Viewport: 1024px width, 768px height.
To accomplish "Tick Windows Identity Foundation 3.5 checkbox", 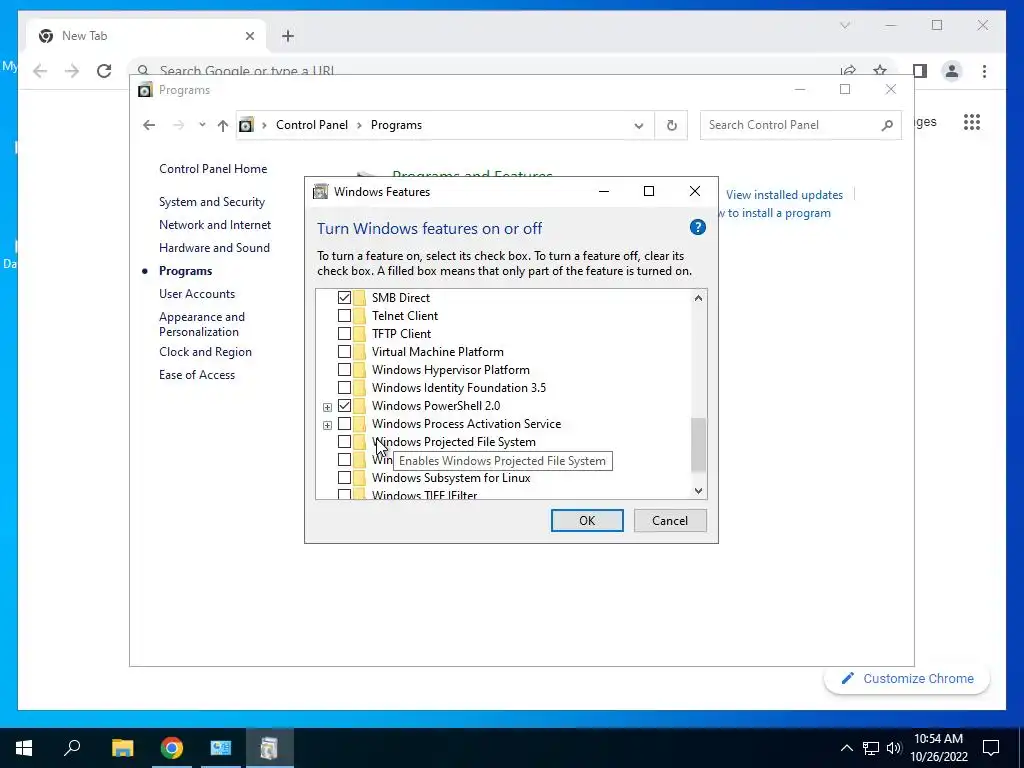I will tap(344, 387).
